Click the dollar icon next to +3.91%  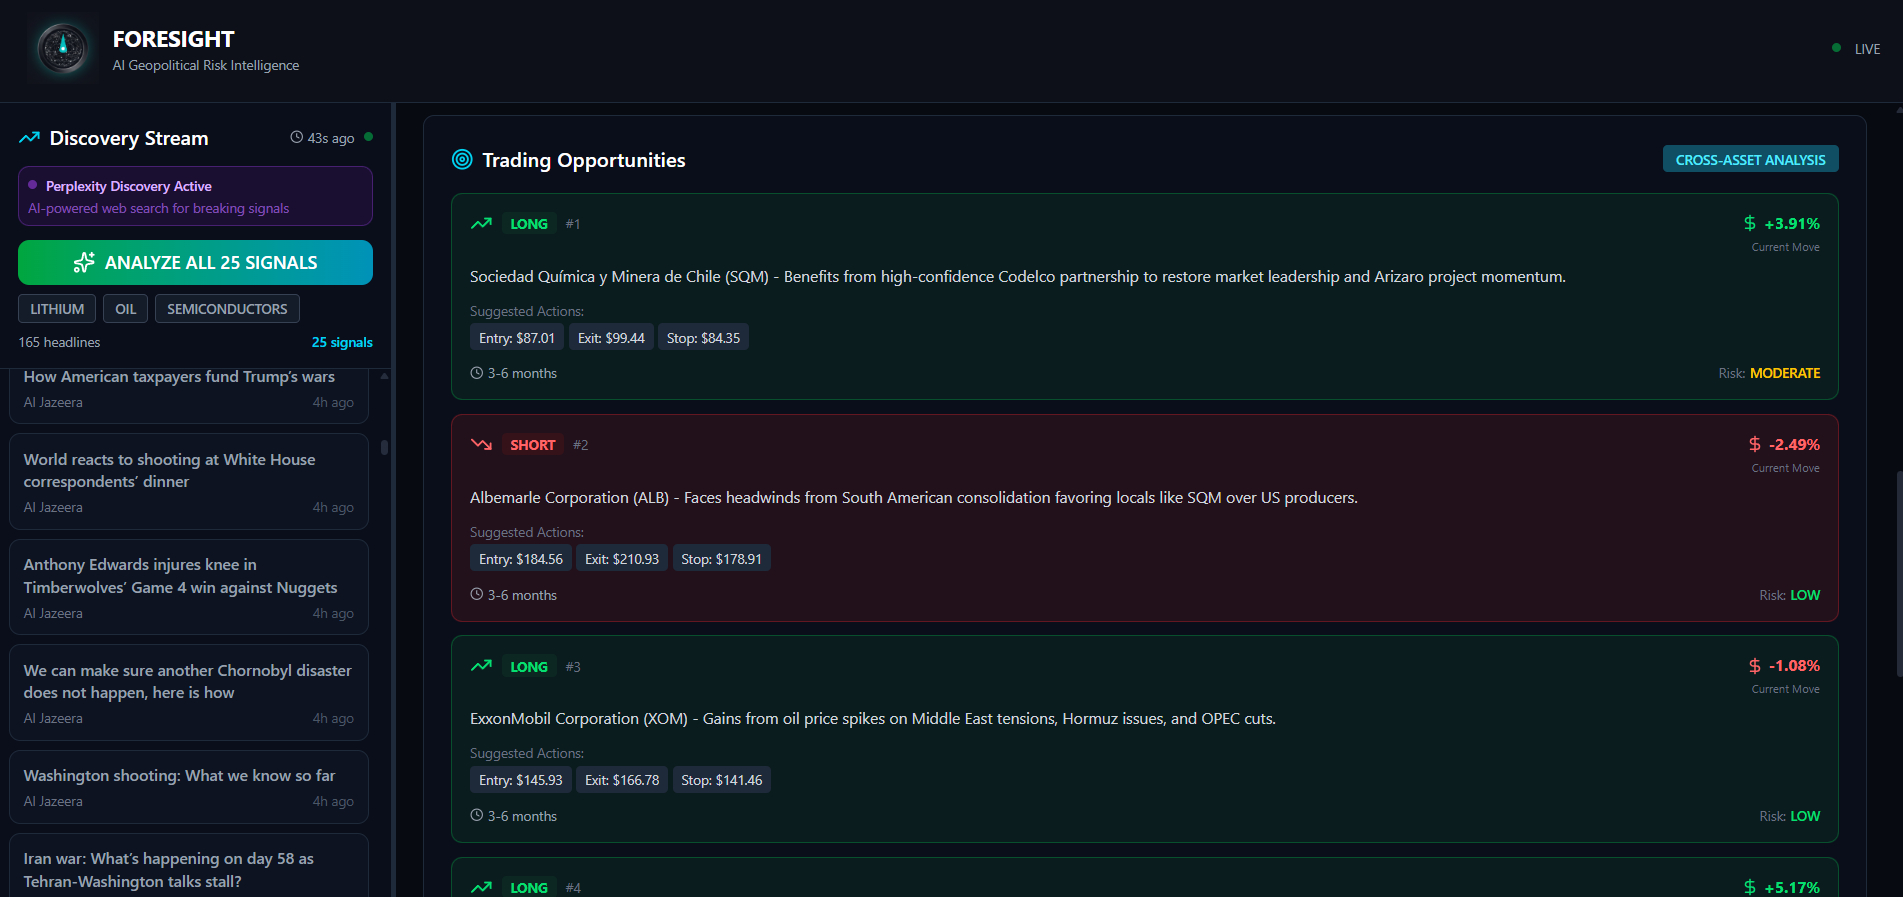coord(1750,223)
